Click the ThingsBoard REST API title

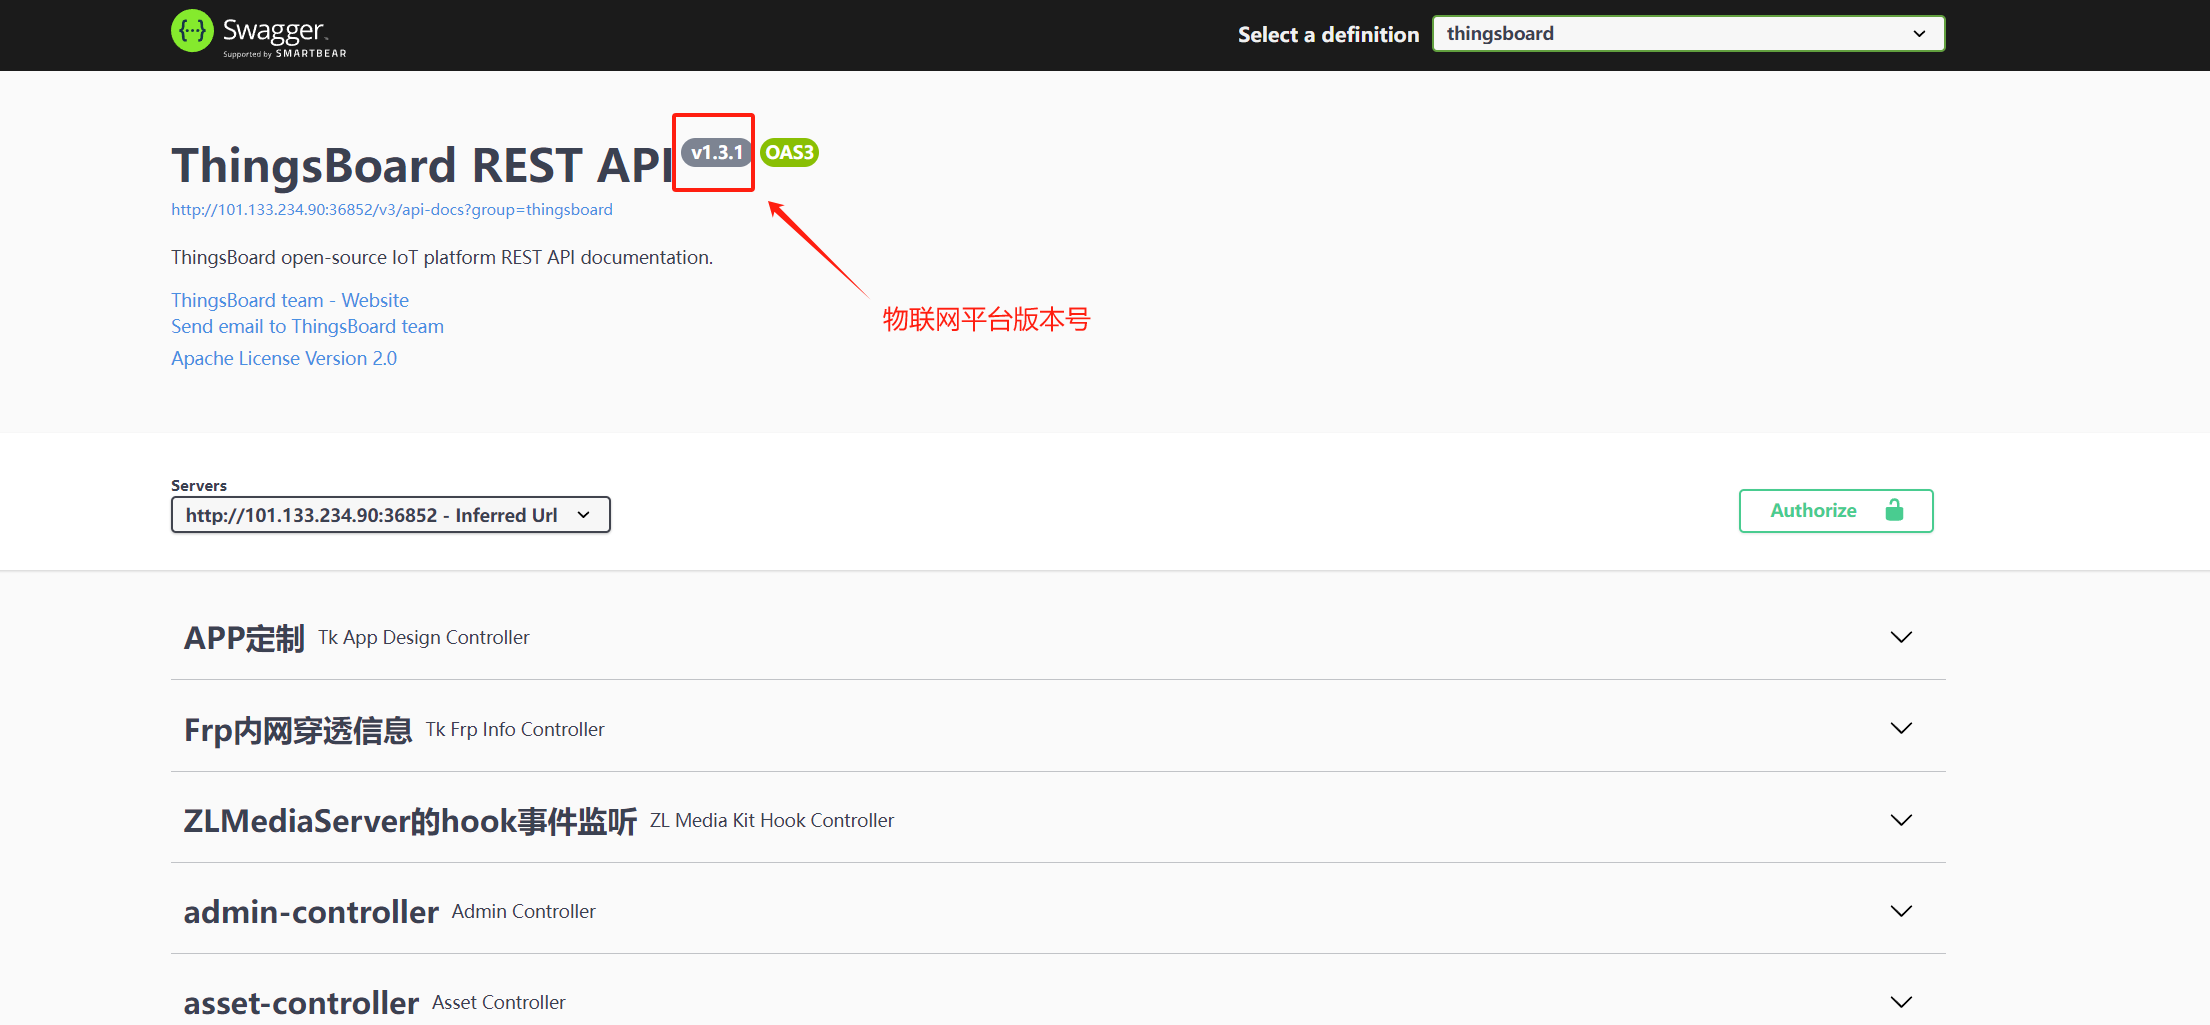(x=421, y=166)
